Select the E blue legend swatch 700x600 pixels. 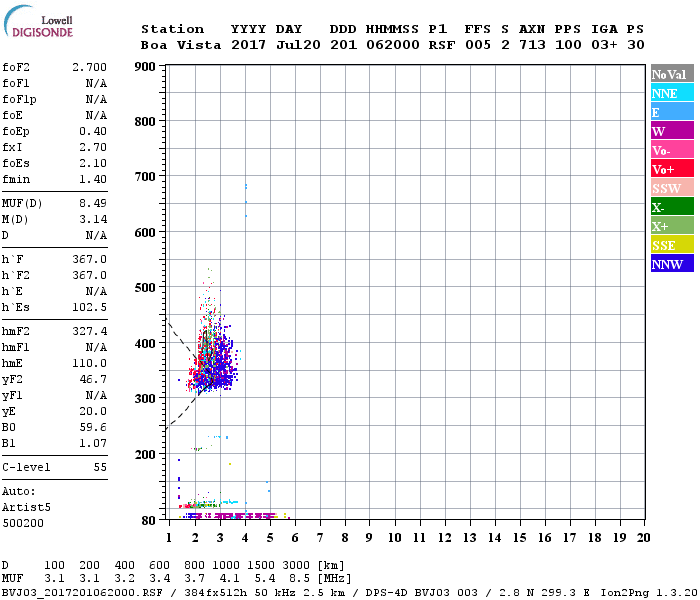pyautogui.click(x=672, y=112)
